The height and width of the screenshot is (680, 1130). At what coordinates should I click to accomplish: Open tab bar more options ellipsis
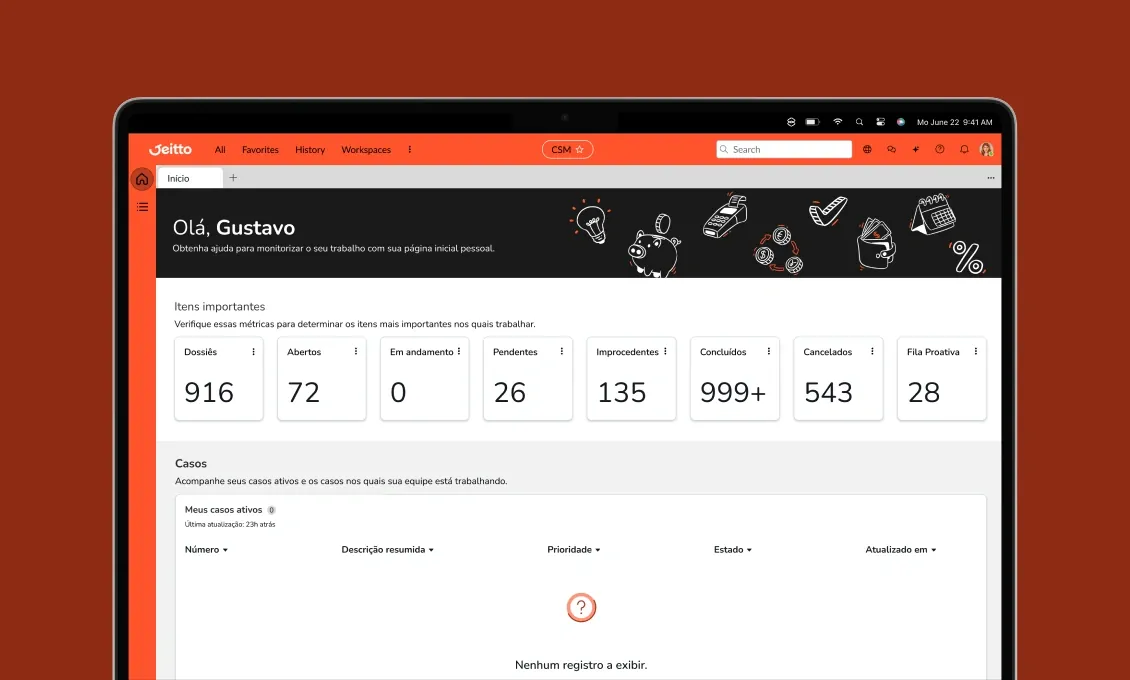991,178
